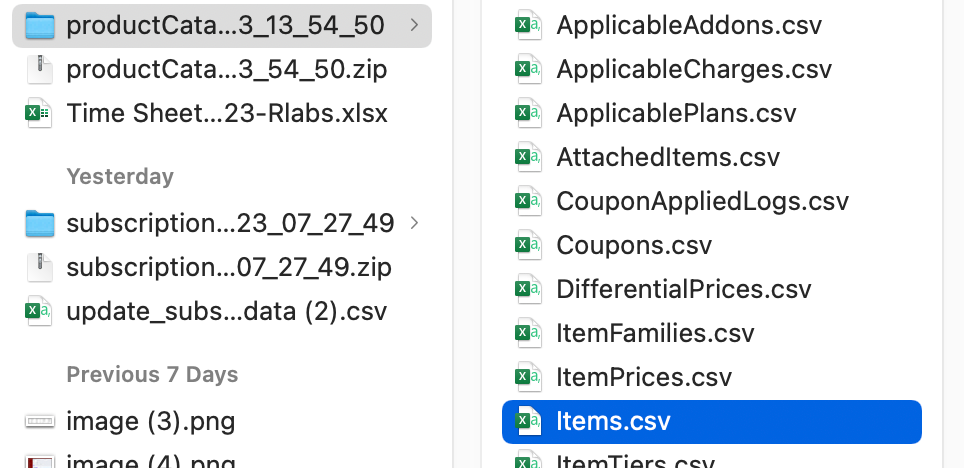This screenshot has width=964, height=468.
Task: Expand the productCata folder chevron
Action: 414,25
